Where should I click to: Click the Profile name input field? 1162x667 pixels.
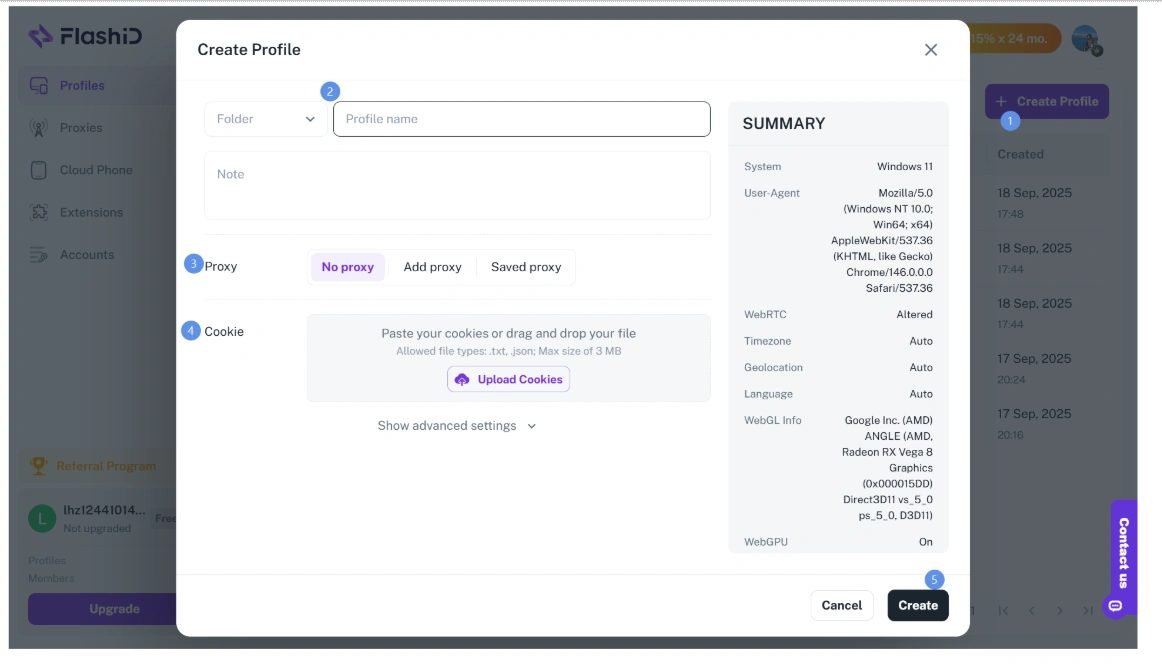coord(522,119)
